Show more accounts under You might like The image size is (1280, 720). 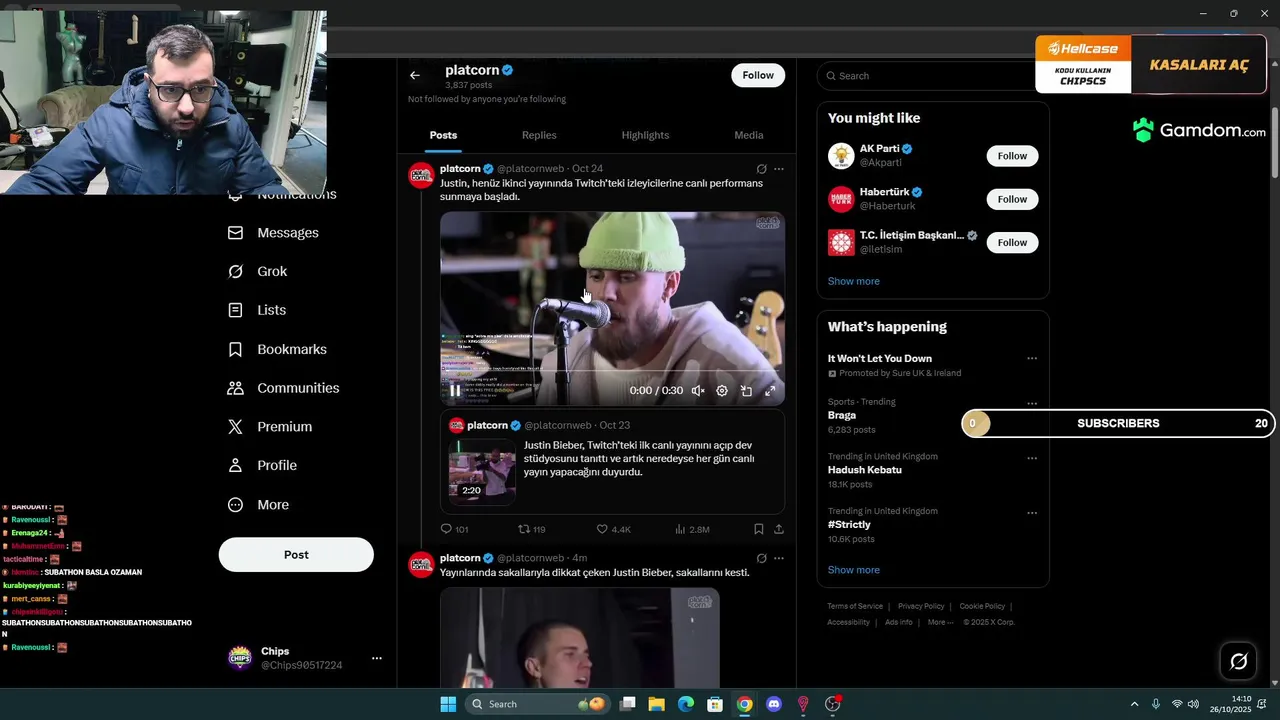pos(854,281)
